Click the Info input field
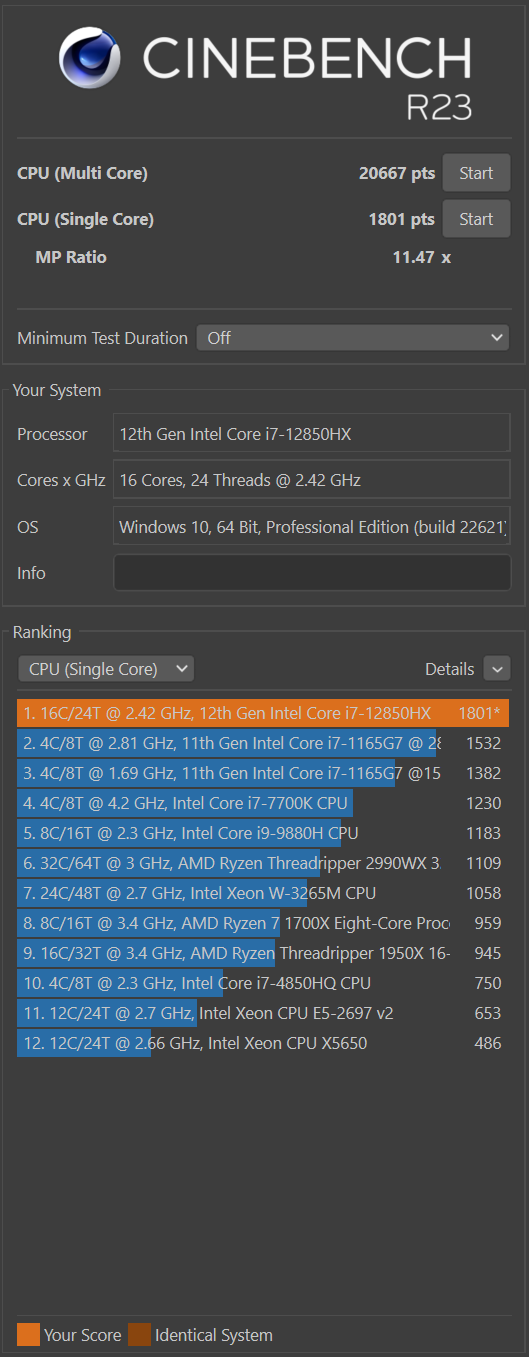529x1357 pixels. tap(312, 573)
